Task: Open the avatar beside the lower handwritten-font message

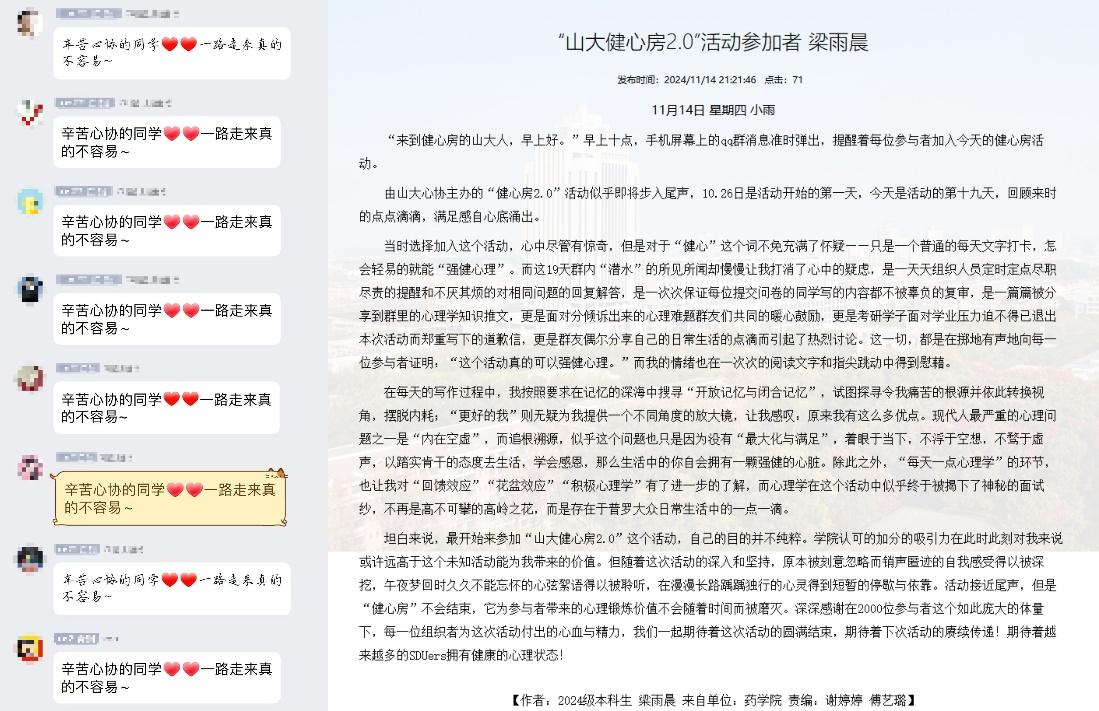Action: pyautogui.click(x=30, y=556)
